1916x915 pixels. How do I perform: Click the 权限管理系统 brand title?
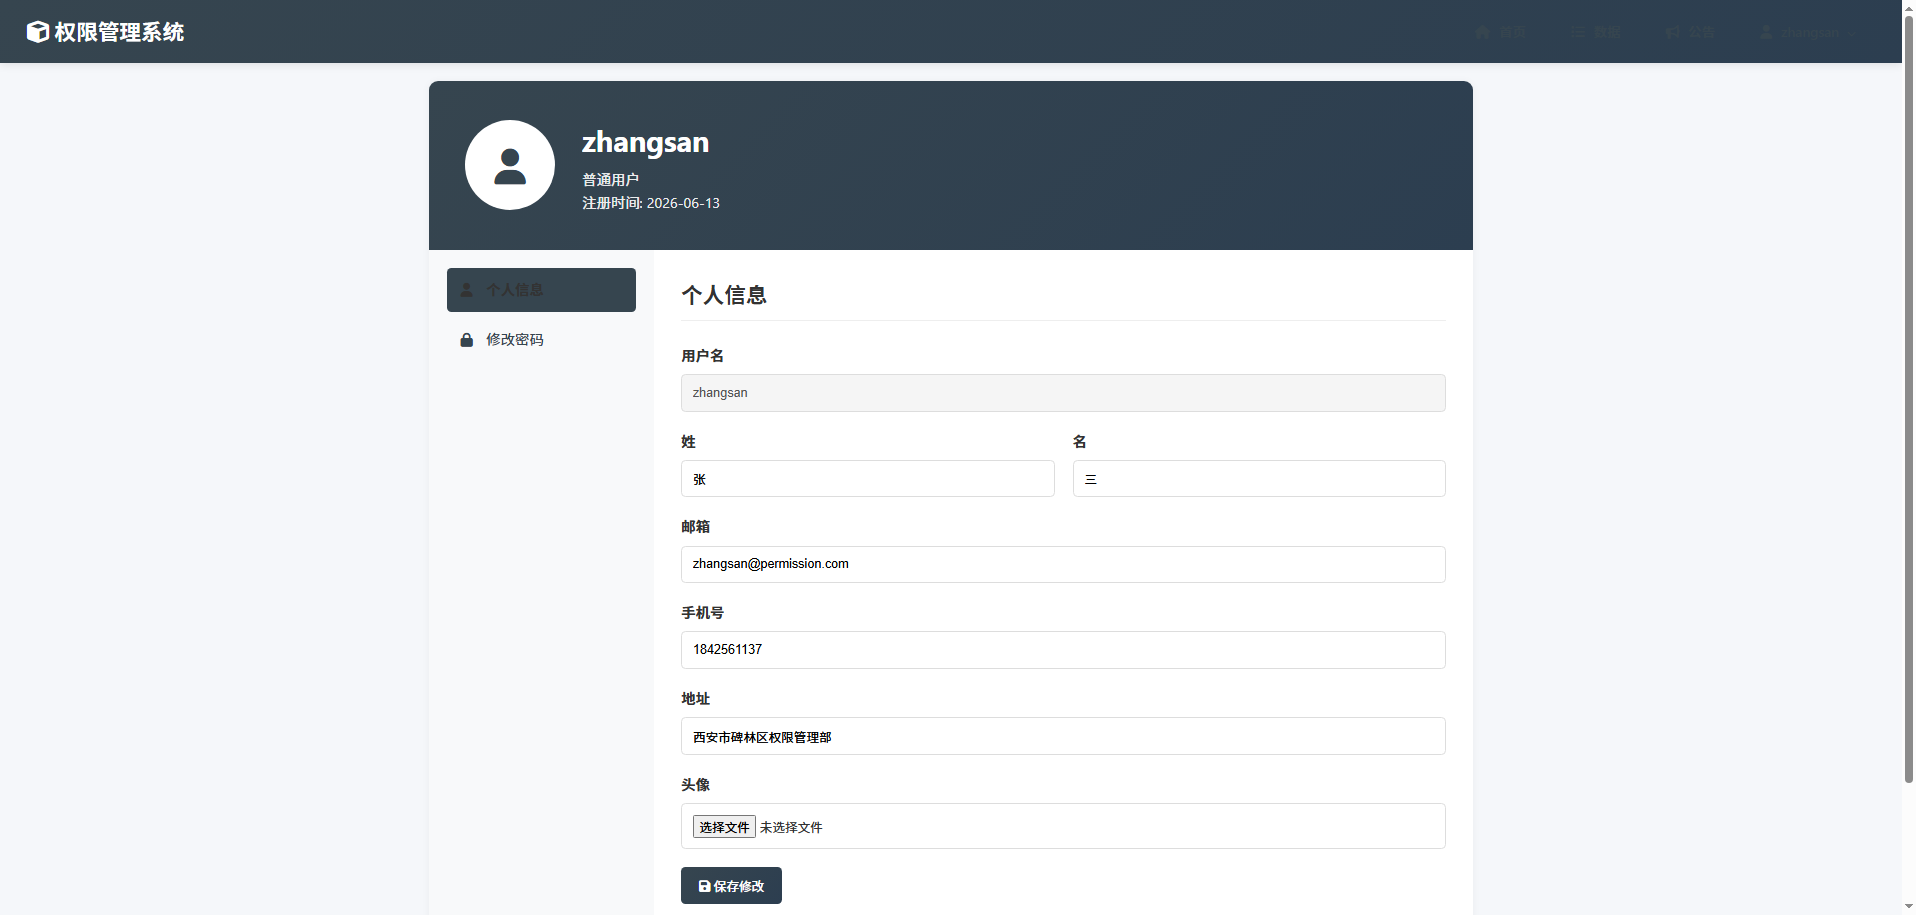119,32
